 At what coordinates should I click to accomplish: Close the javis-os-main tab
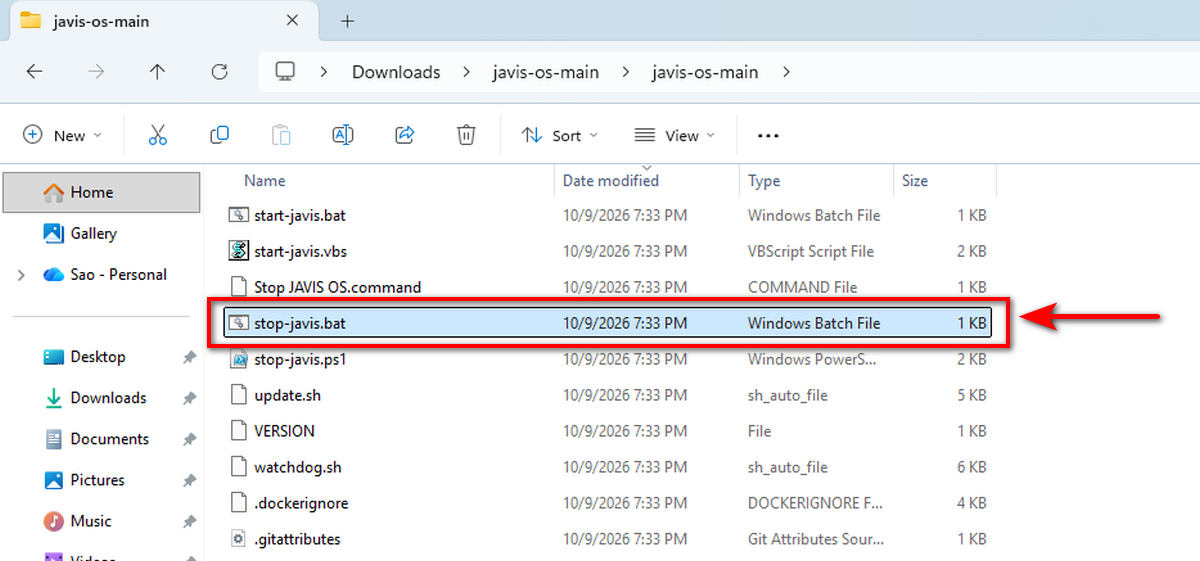(292, 21)
